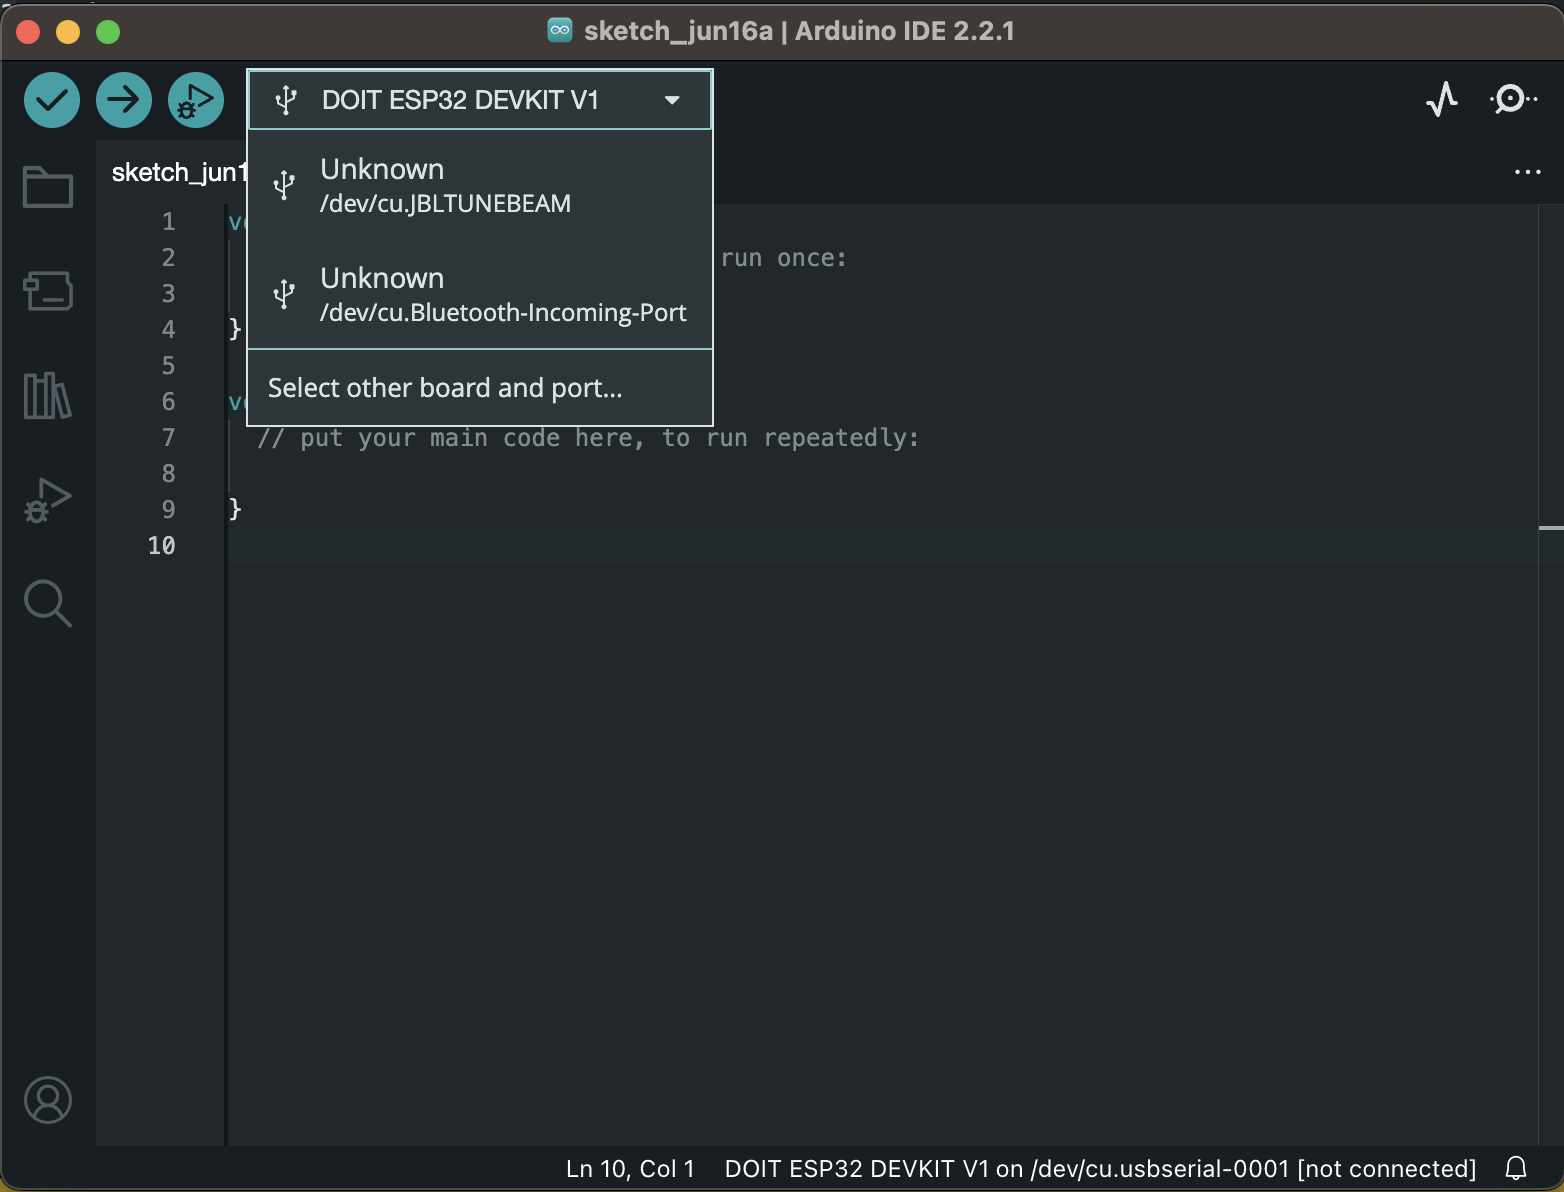Click the 'put your main code here' comment
The image size is (1564, 1192).
[x=588, y=438]
